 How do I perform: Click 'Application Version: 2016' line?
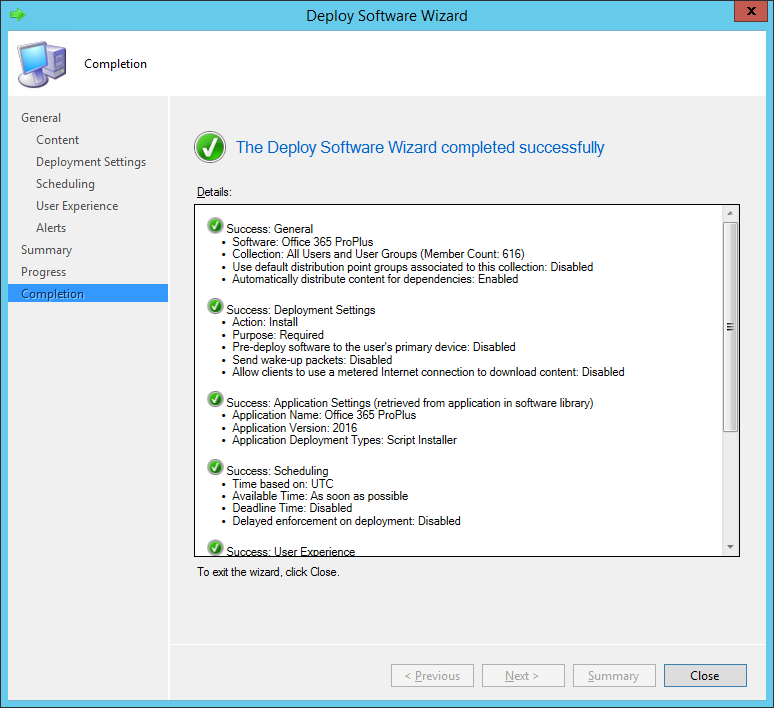click(x=295, y=428)
